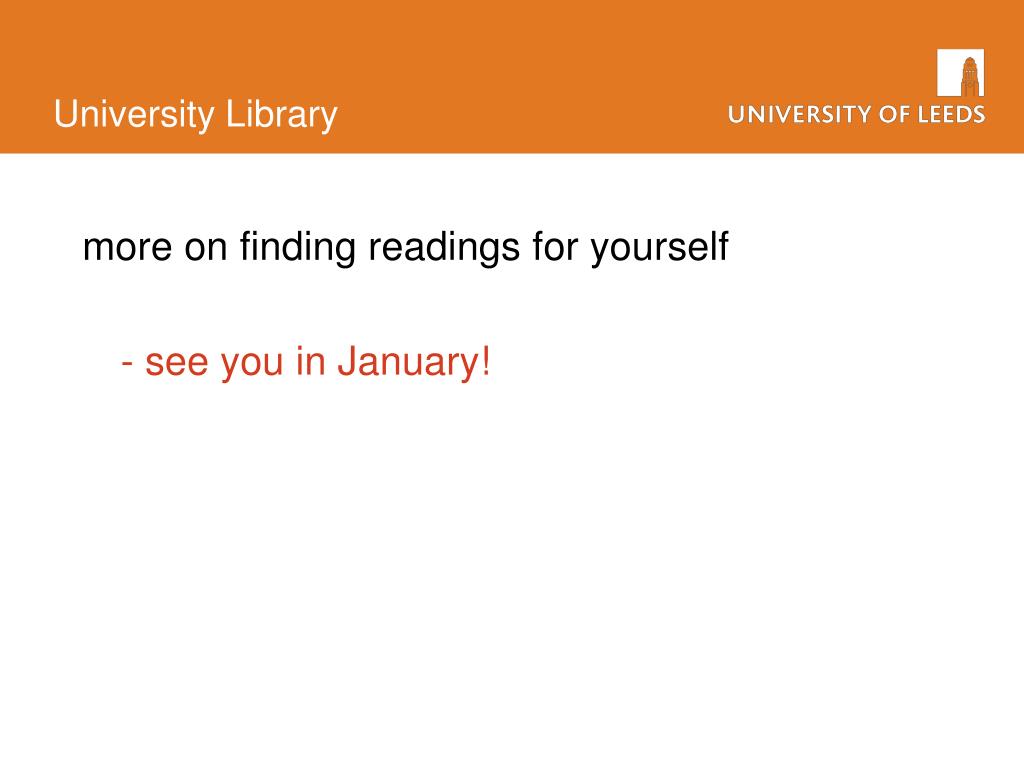Click the word "UNIVERSITY" in the Leeds wordmark
This screenshot has height=768, width=1024.
[x=800, y=114]
